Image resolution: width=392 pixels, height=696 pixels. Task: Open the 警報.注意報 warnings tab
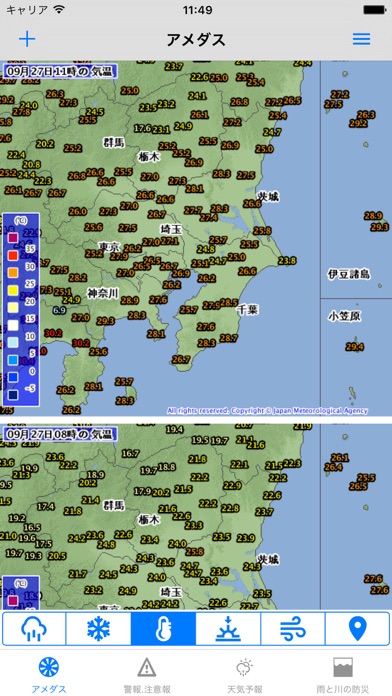tap(147, 675)
